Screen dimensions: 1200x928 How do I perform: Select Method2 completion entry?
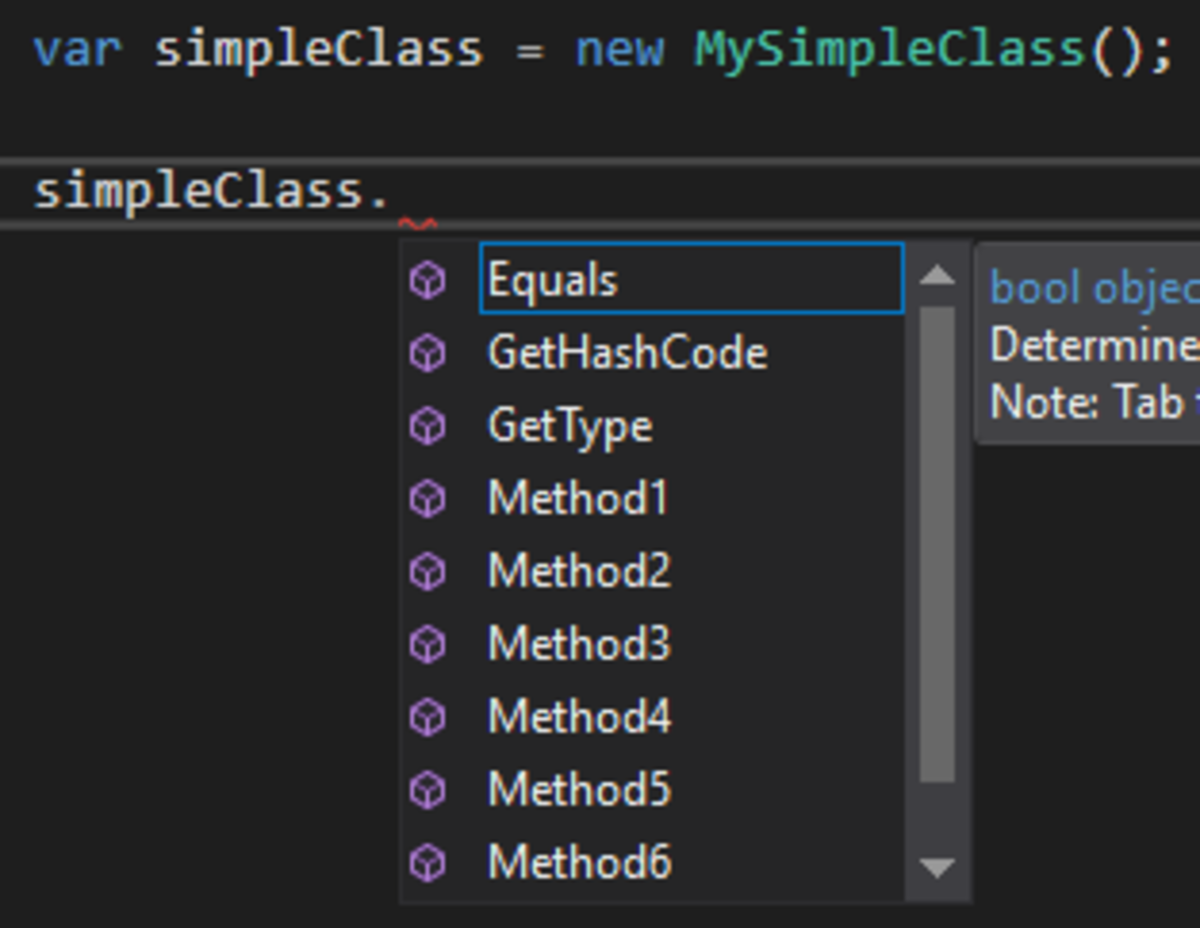click(579, 571)
